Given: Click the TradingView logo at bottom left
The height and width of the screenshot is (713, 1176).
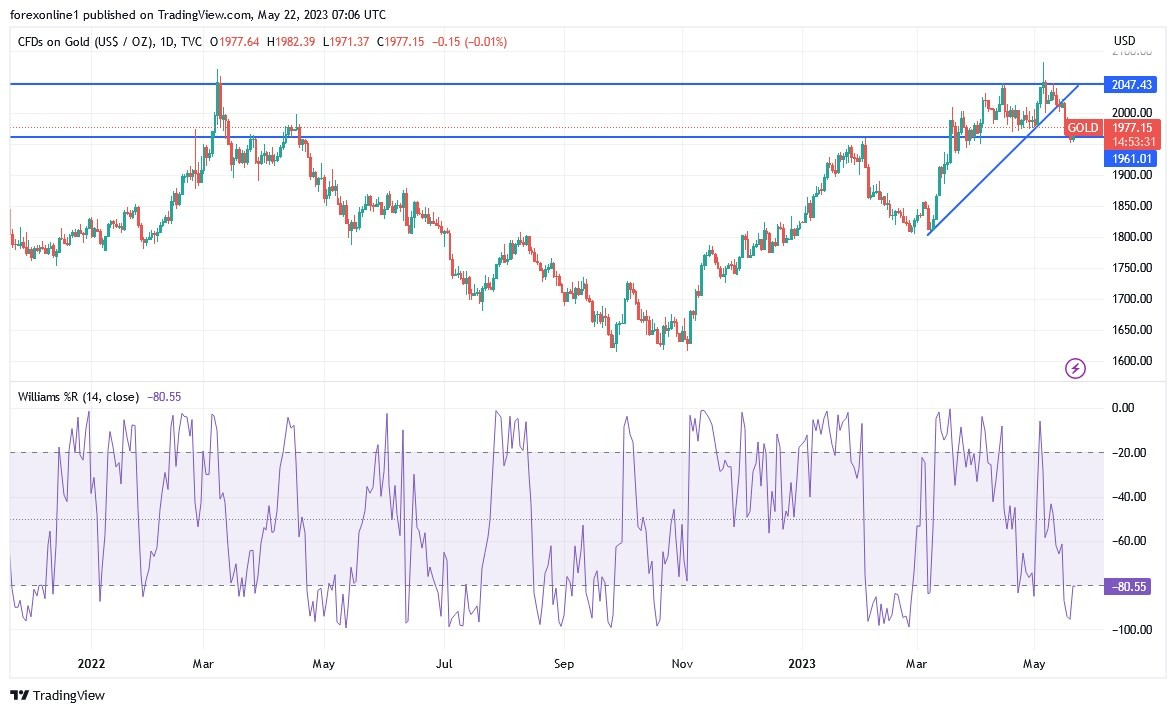Looking at the screenshot, I should coord(55,695).
